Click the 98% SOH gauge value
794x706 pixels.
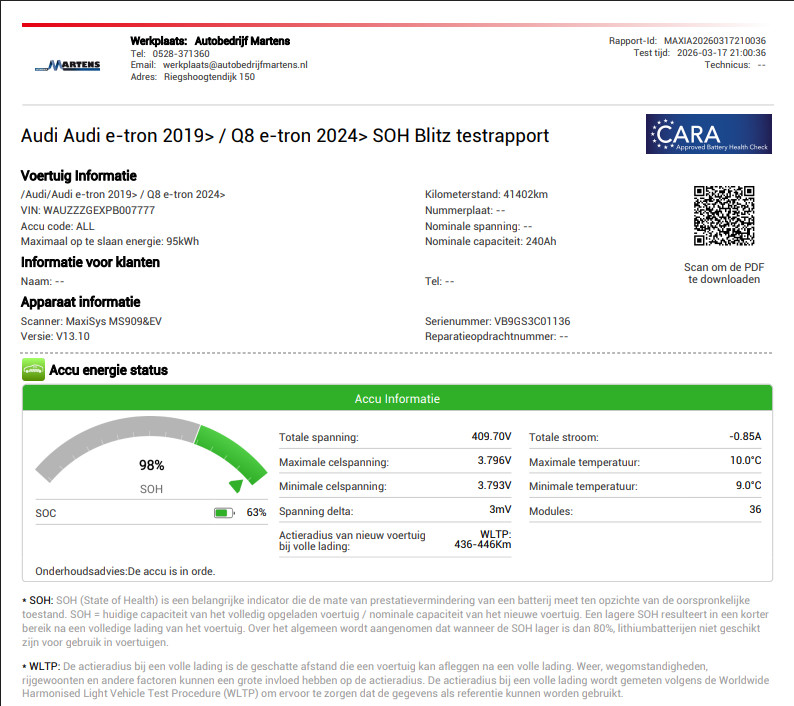pyautogui.click(x=151, y=465)
